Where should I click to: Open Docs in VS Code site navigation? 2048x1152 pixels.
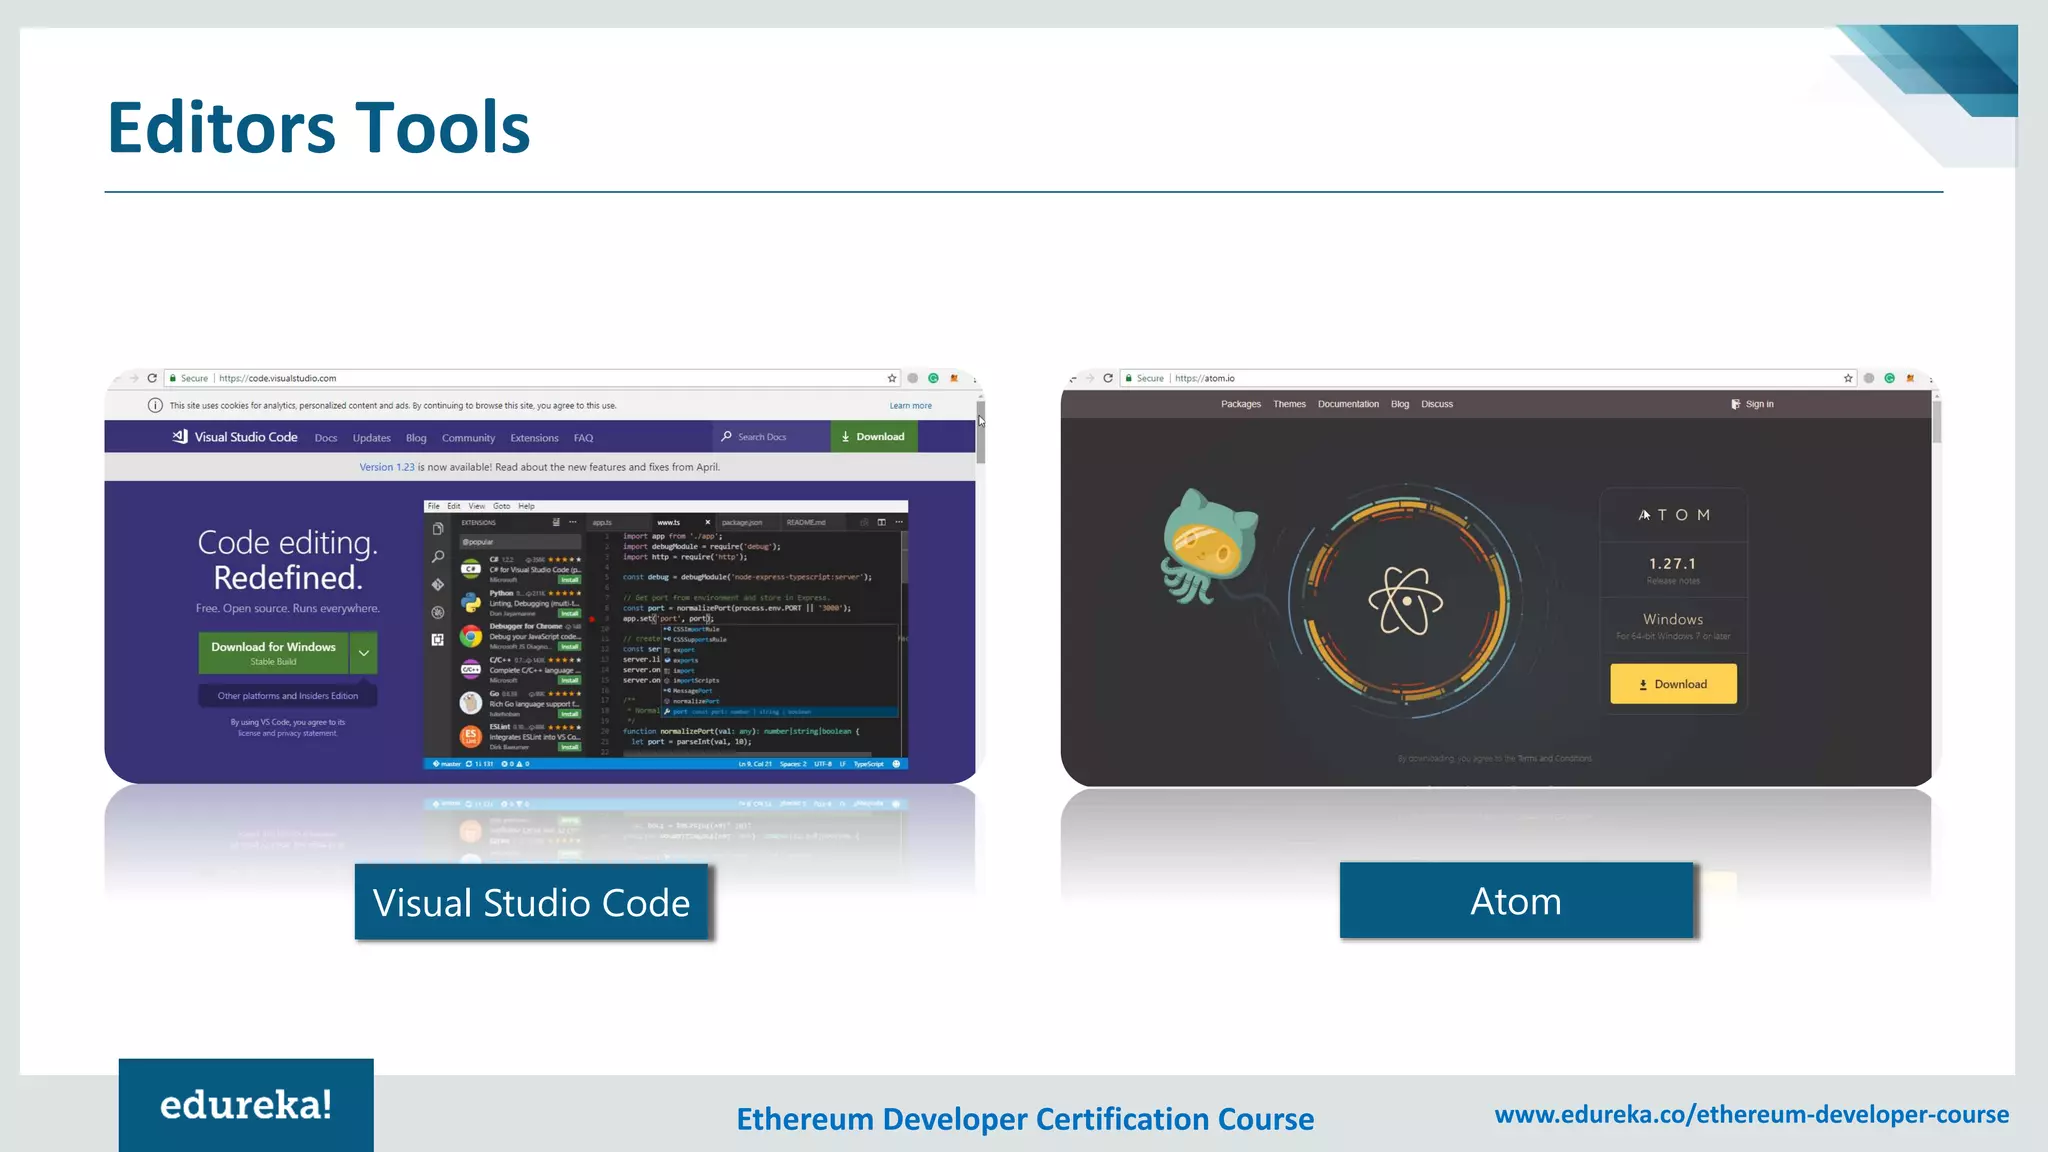[326, 438]
